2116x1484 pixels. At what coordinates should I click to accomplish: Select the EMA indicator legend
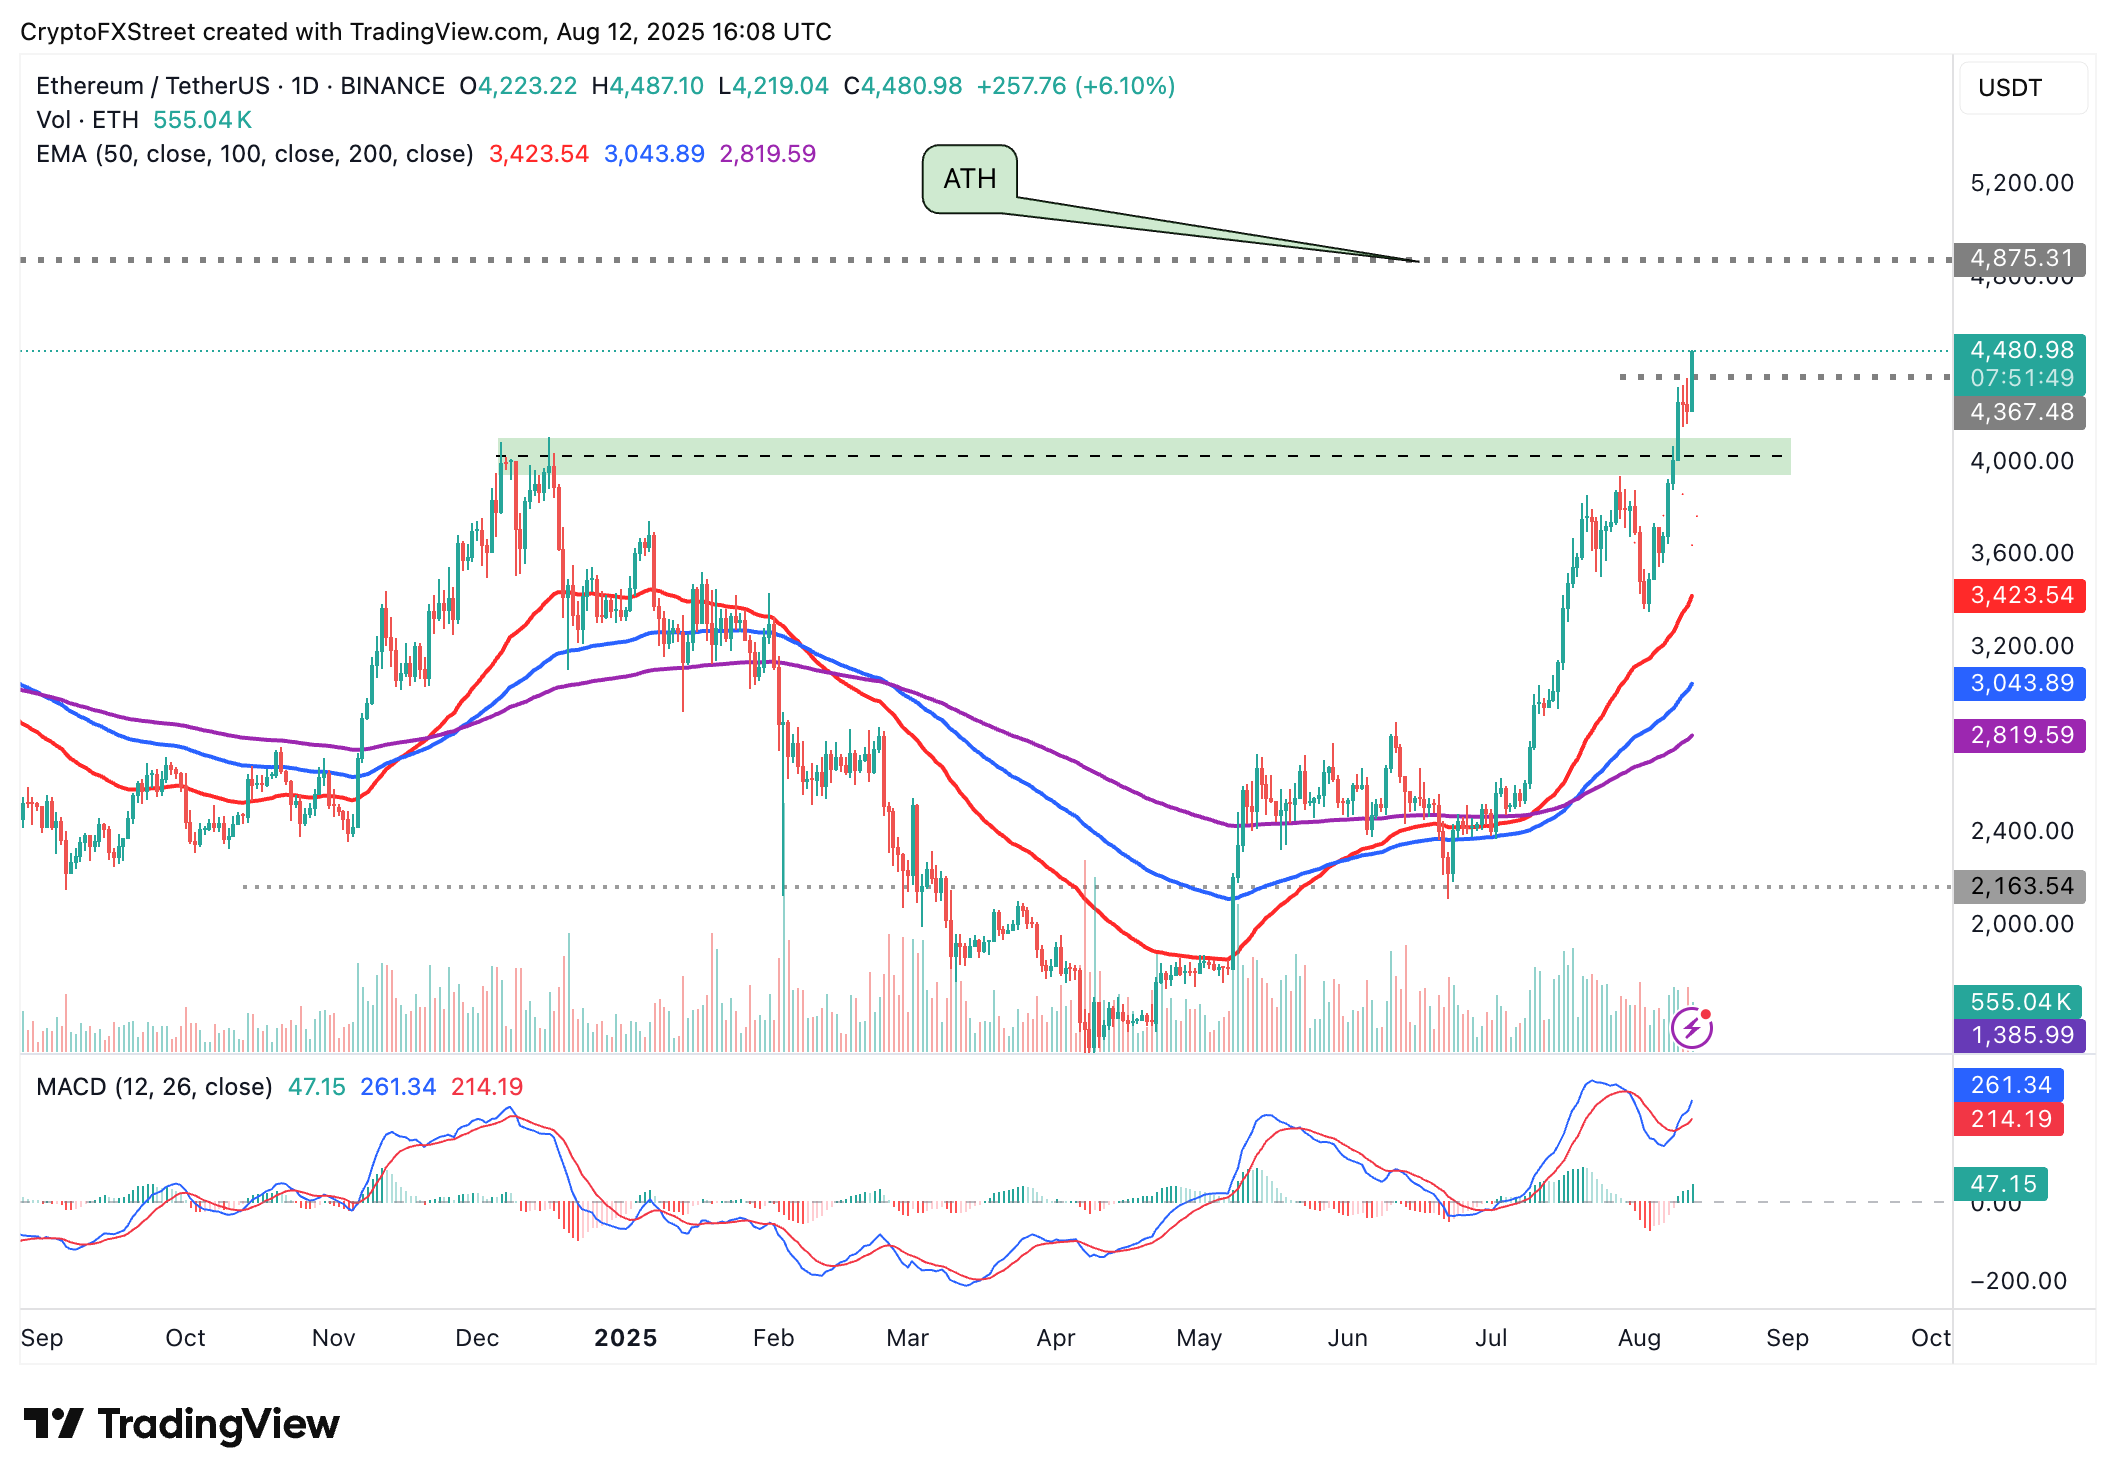pyautogui.click(x=254, y=154)
